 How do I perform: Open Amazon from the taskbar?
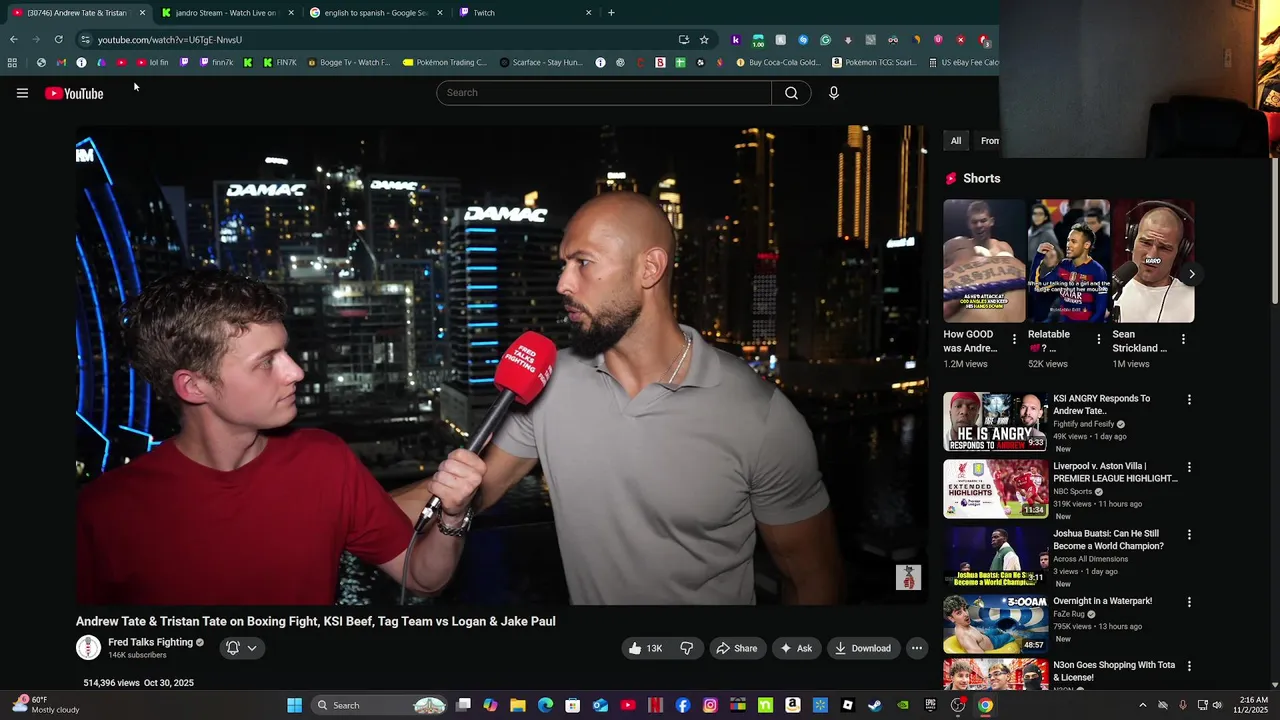point(793,705)
